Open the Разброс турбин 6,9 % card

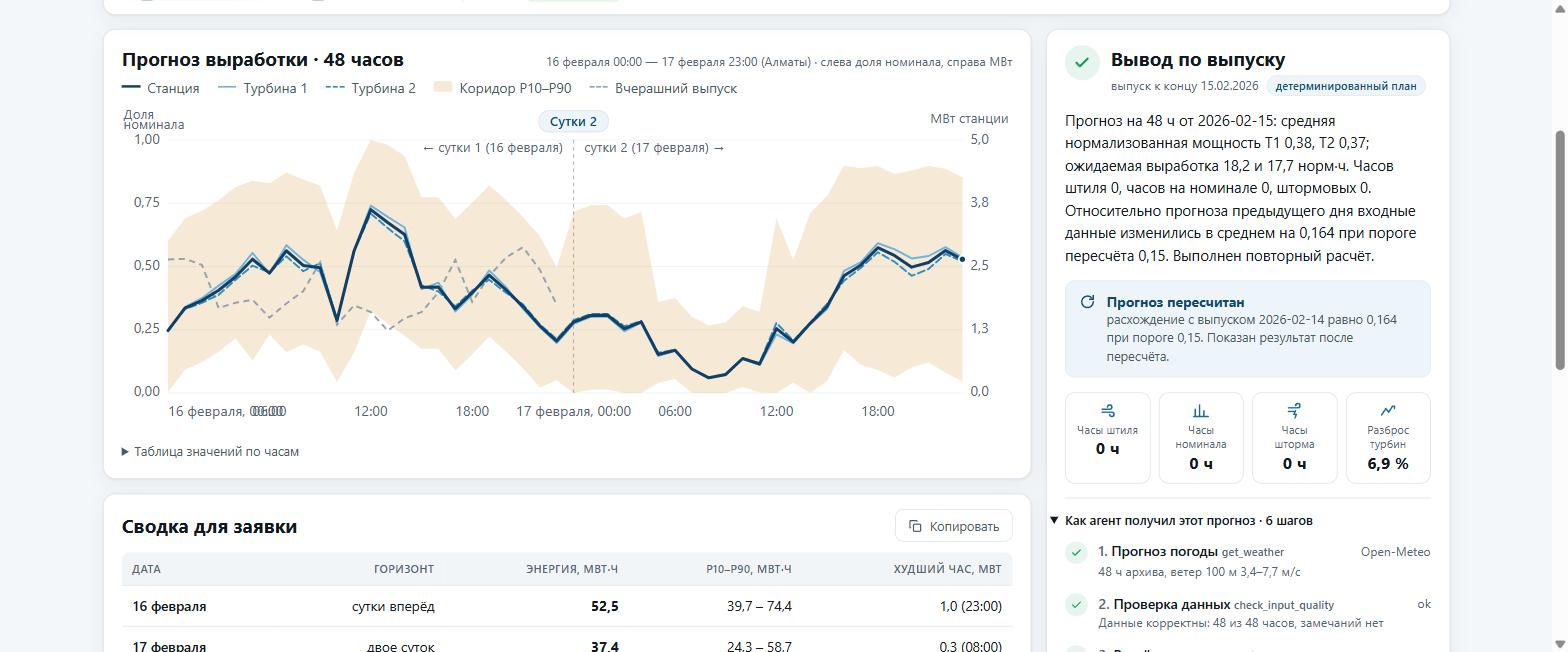(1388, 438)
